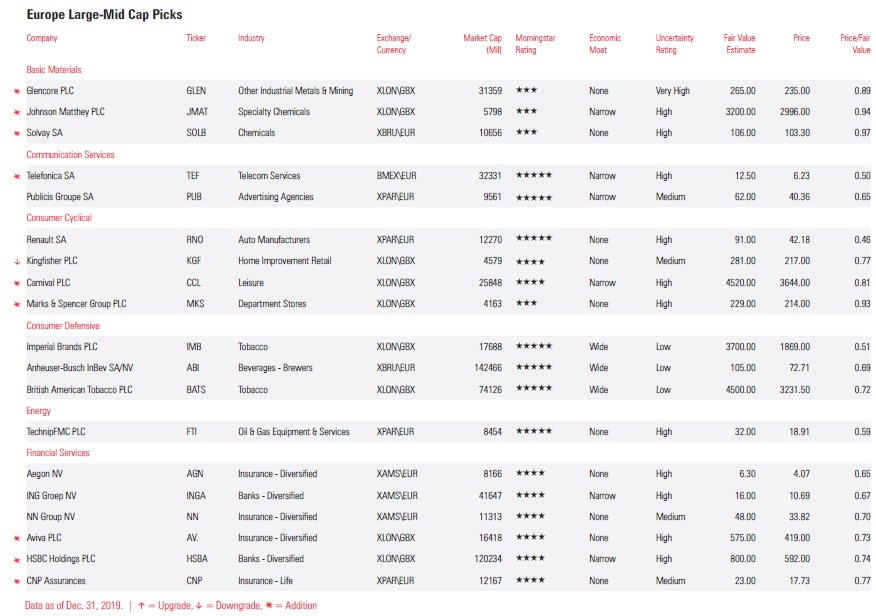876x616 pixels.
Task: Click the five-star rating for Renault SA
Action: point(534,240)
